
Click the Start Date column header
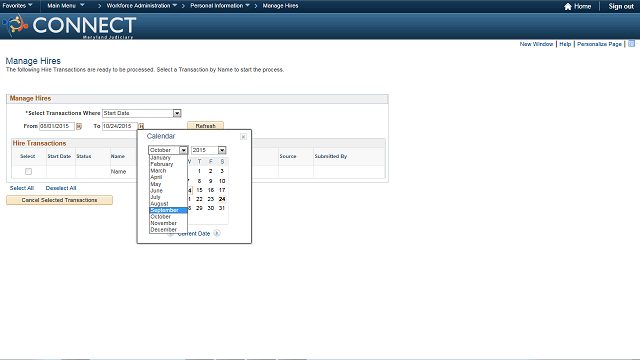[59, 156]
